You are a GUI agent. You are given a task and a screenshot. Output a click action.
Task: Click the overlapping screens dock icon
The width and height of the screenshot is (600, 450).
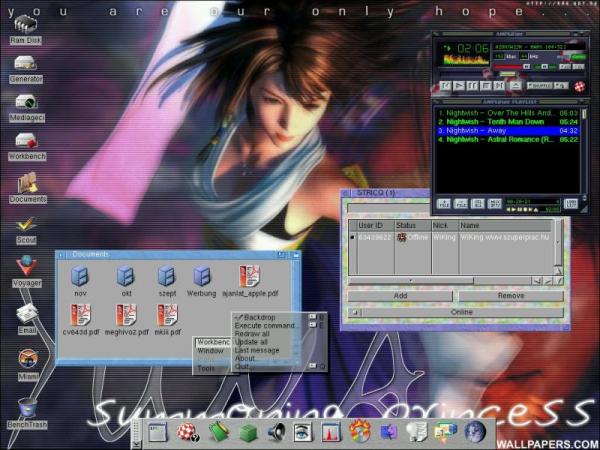(x=445, y=432)
